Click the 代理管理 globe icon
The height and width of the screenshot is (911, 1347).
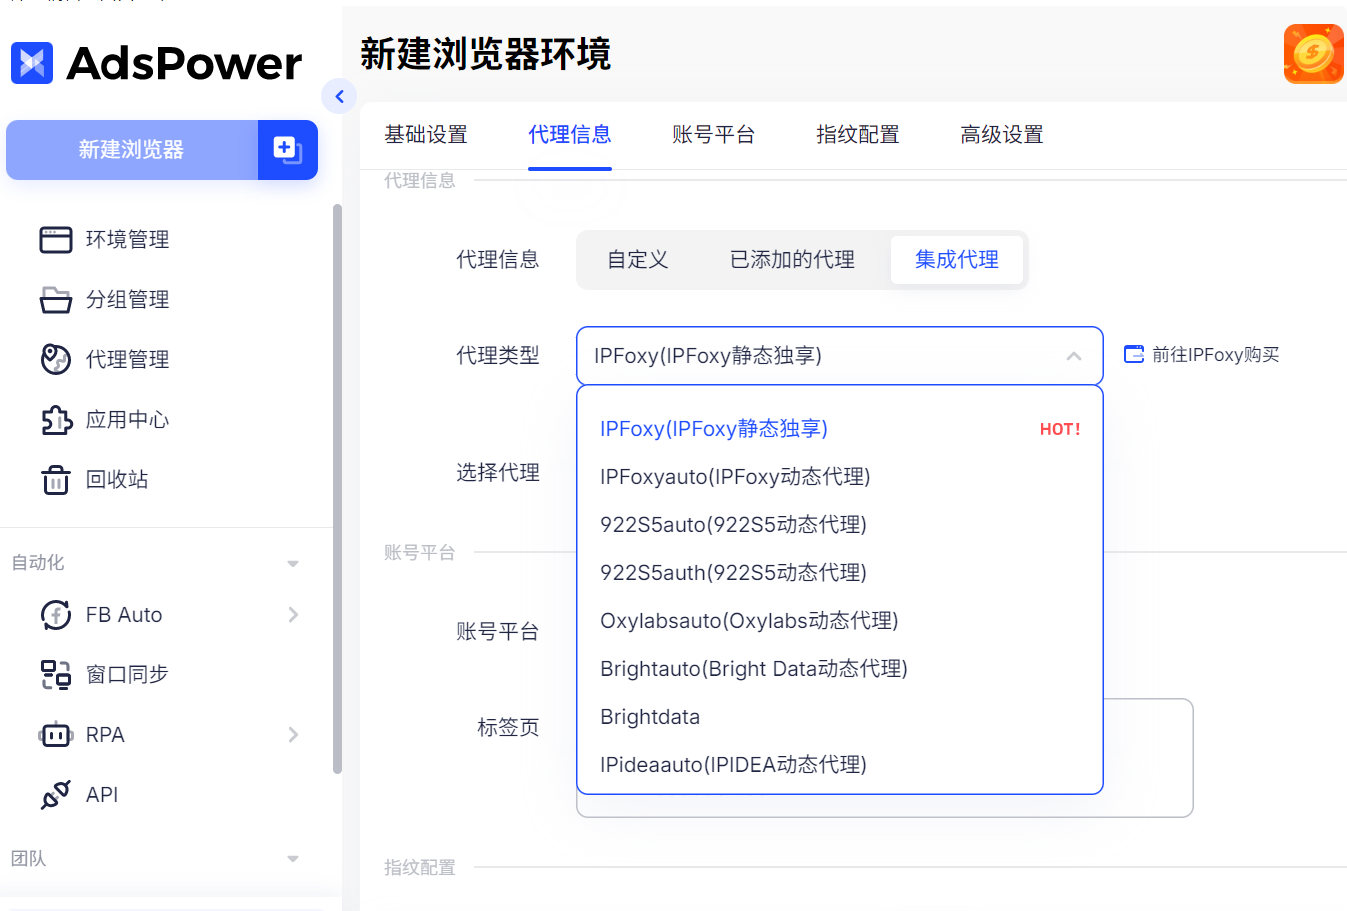click(56, 359)
